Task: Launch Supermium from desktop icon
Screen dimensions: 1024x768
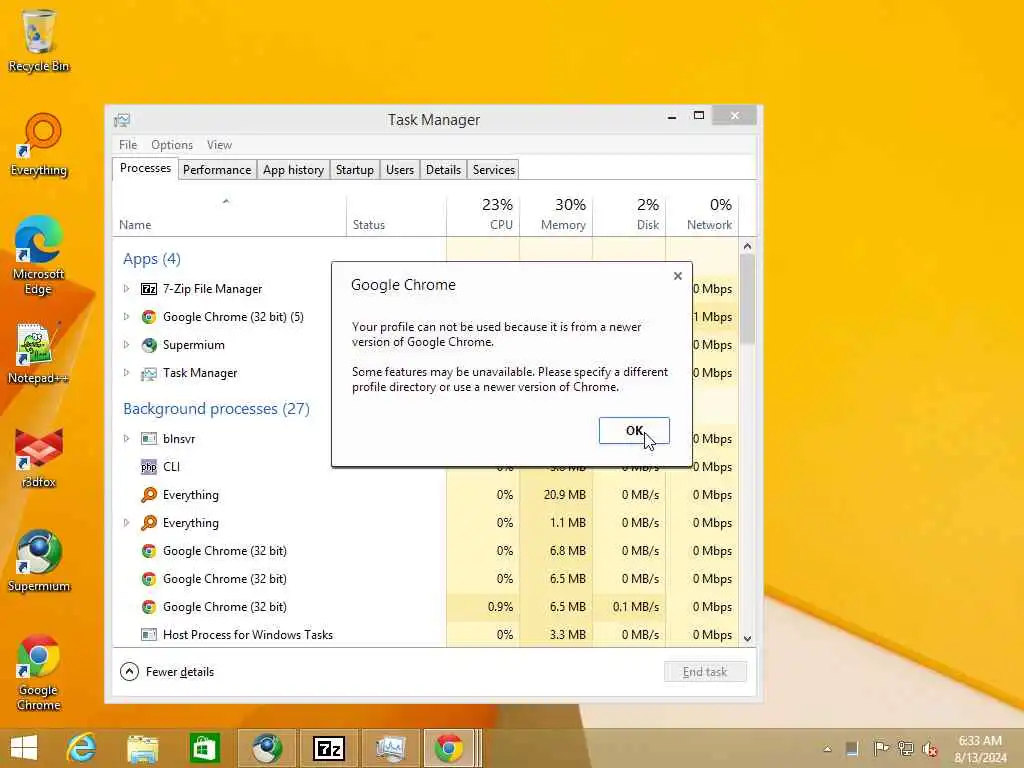Action: [x=39, y=560]
